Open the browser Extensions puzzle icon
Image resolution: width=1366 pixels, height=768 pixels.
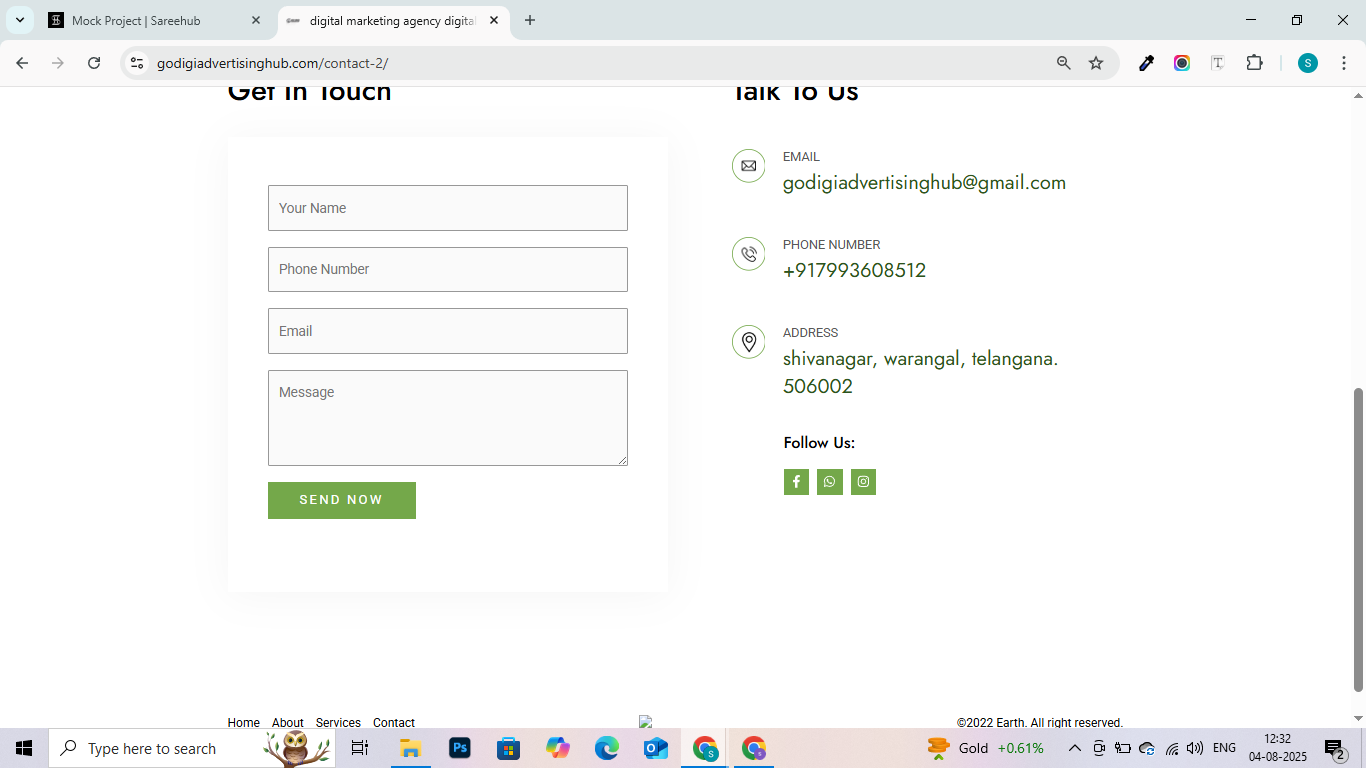[1254, 63]
